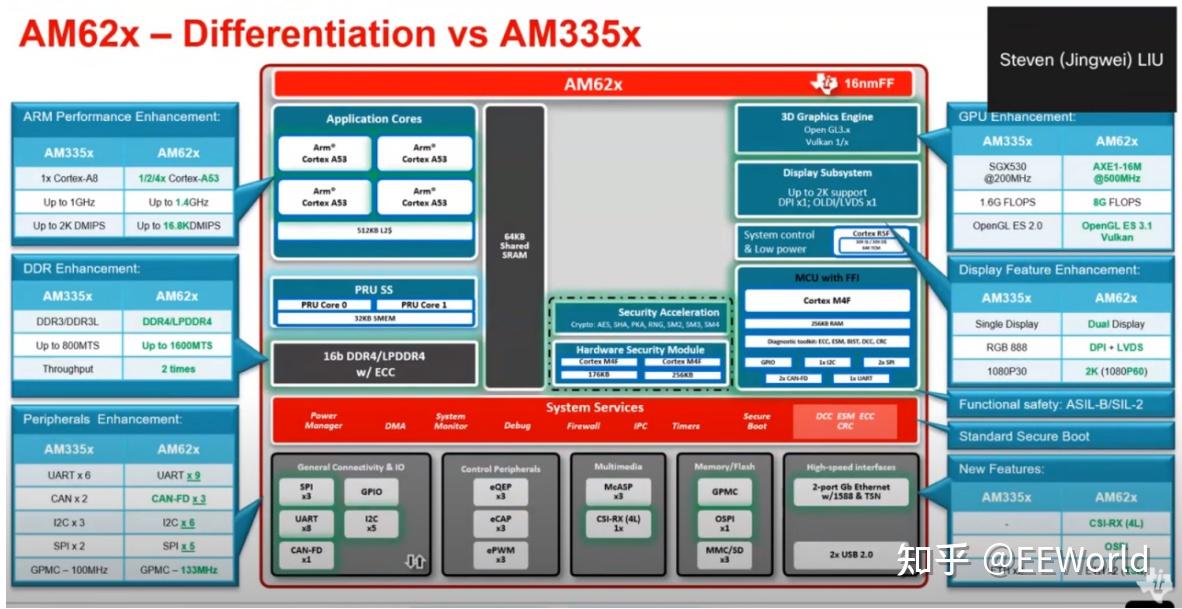Select the GPIO block in General Connectivity & IO
The width and height of the screenshot is (1182, 609).
pyautogui.click(x=371, y=491)
